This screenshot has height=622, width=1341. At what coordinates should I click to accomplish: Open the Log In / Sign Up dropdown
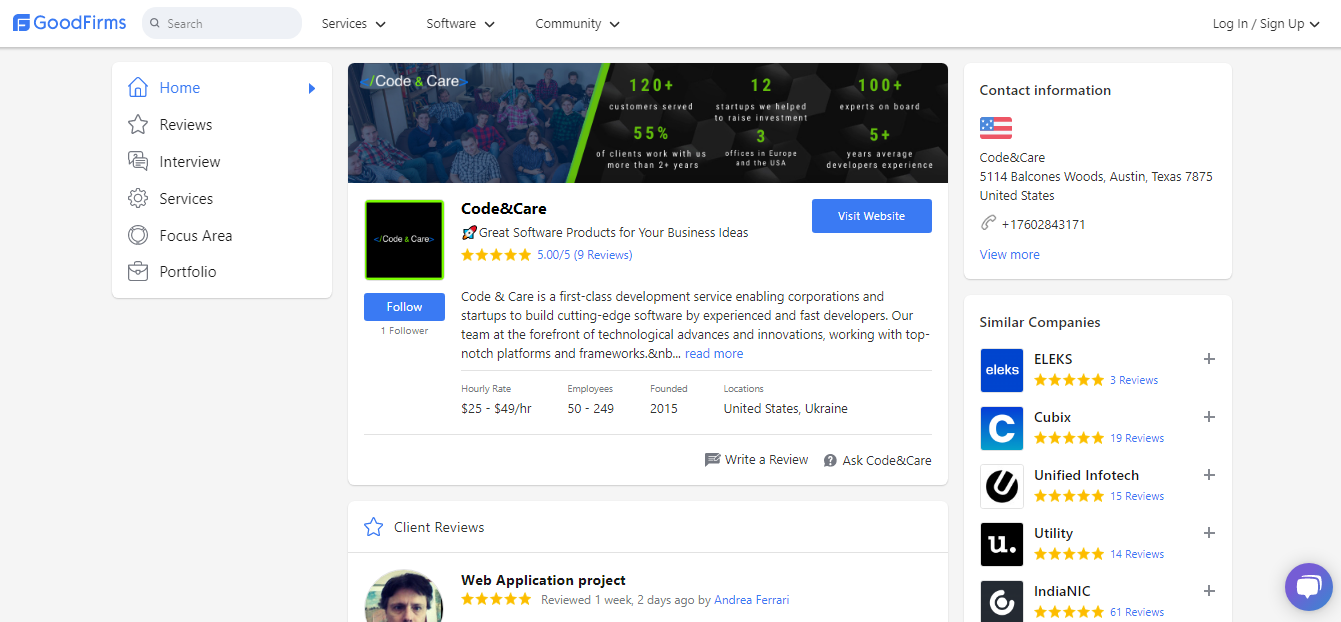(x=1266, y=23)
